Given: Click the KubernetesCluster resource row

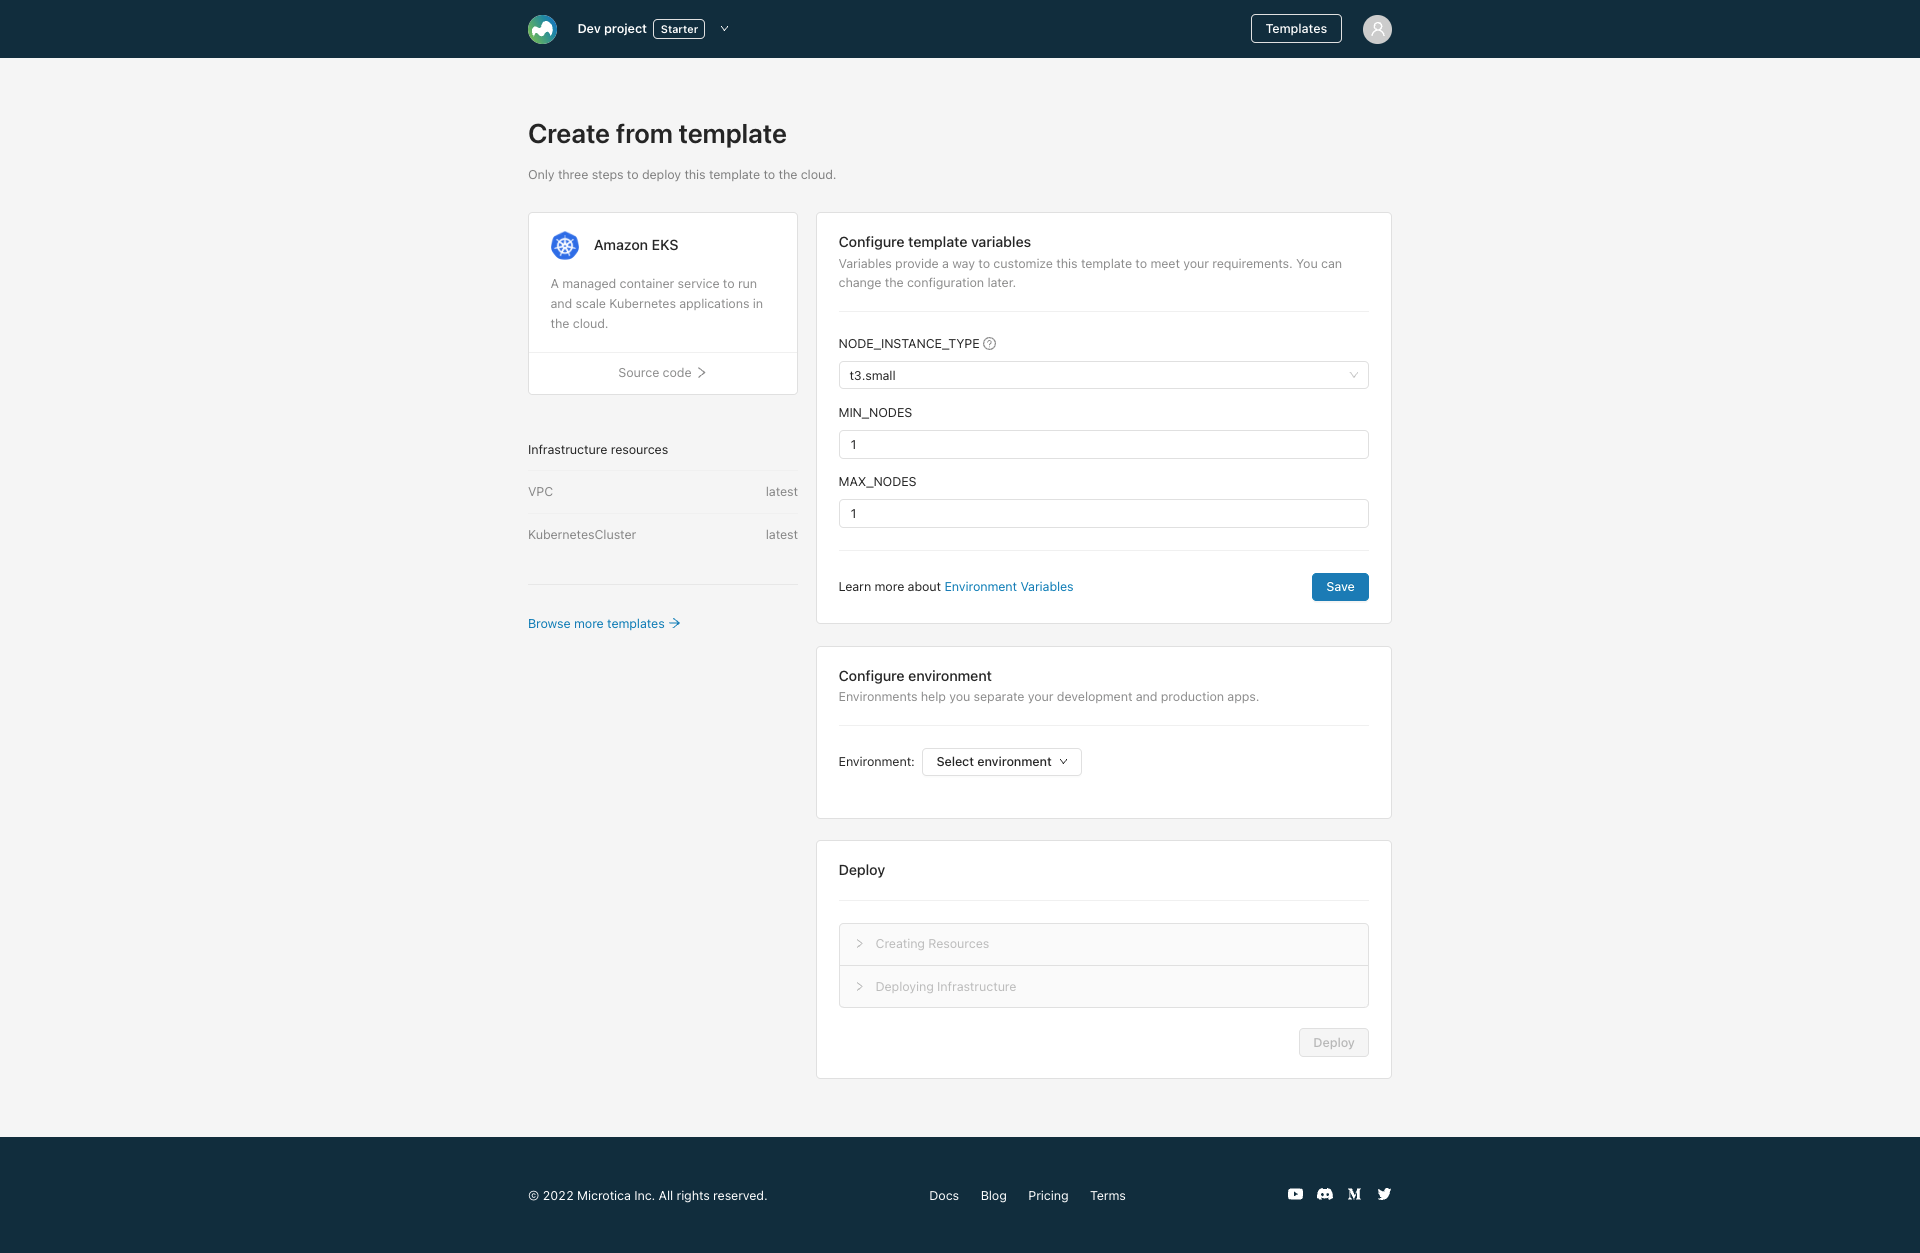Looking at the screenshot, I should [662, 535].
